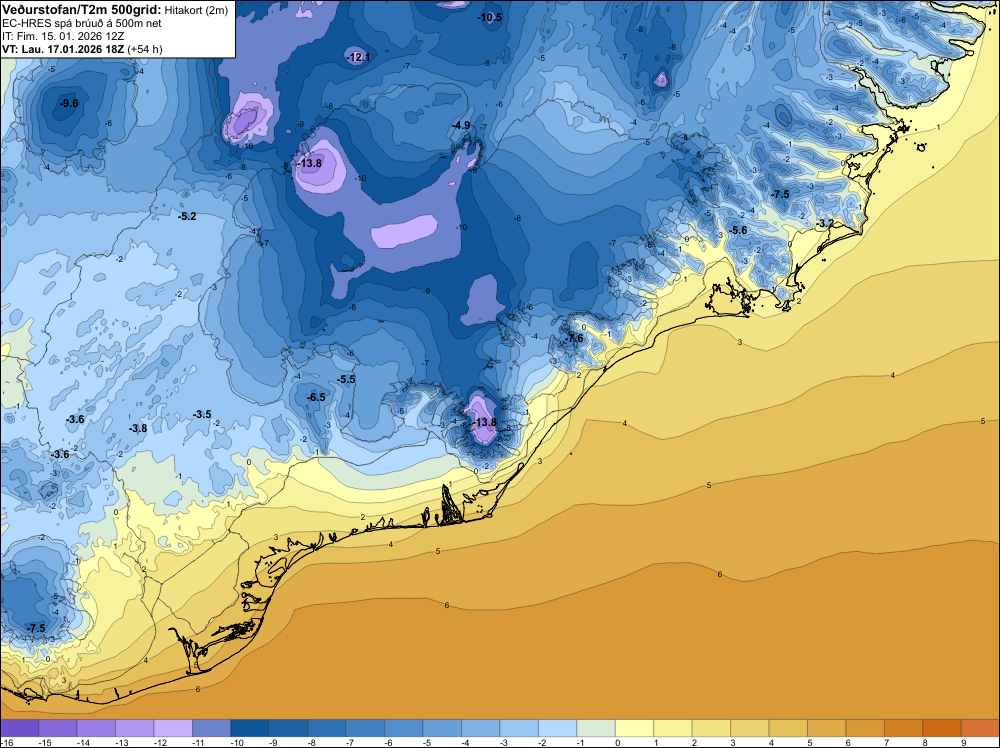Click the '-10.5' temperature label
Image resolution: width=1000 pixels, height=748 pixels.
[x=490, y=18]
